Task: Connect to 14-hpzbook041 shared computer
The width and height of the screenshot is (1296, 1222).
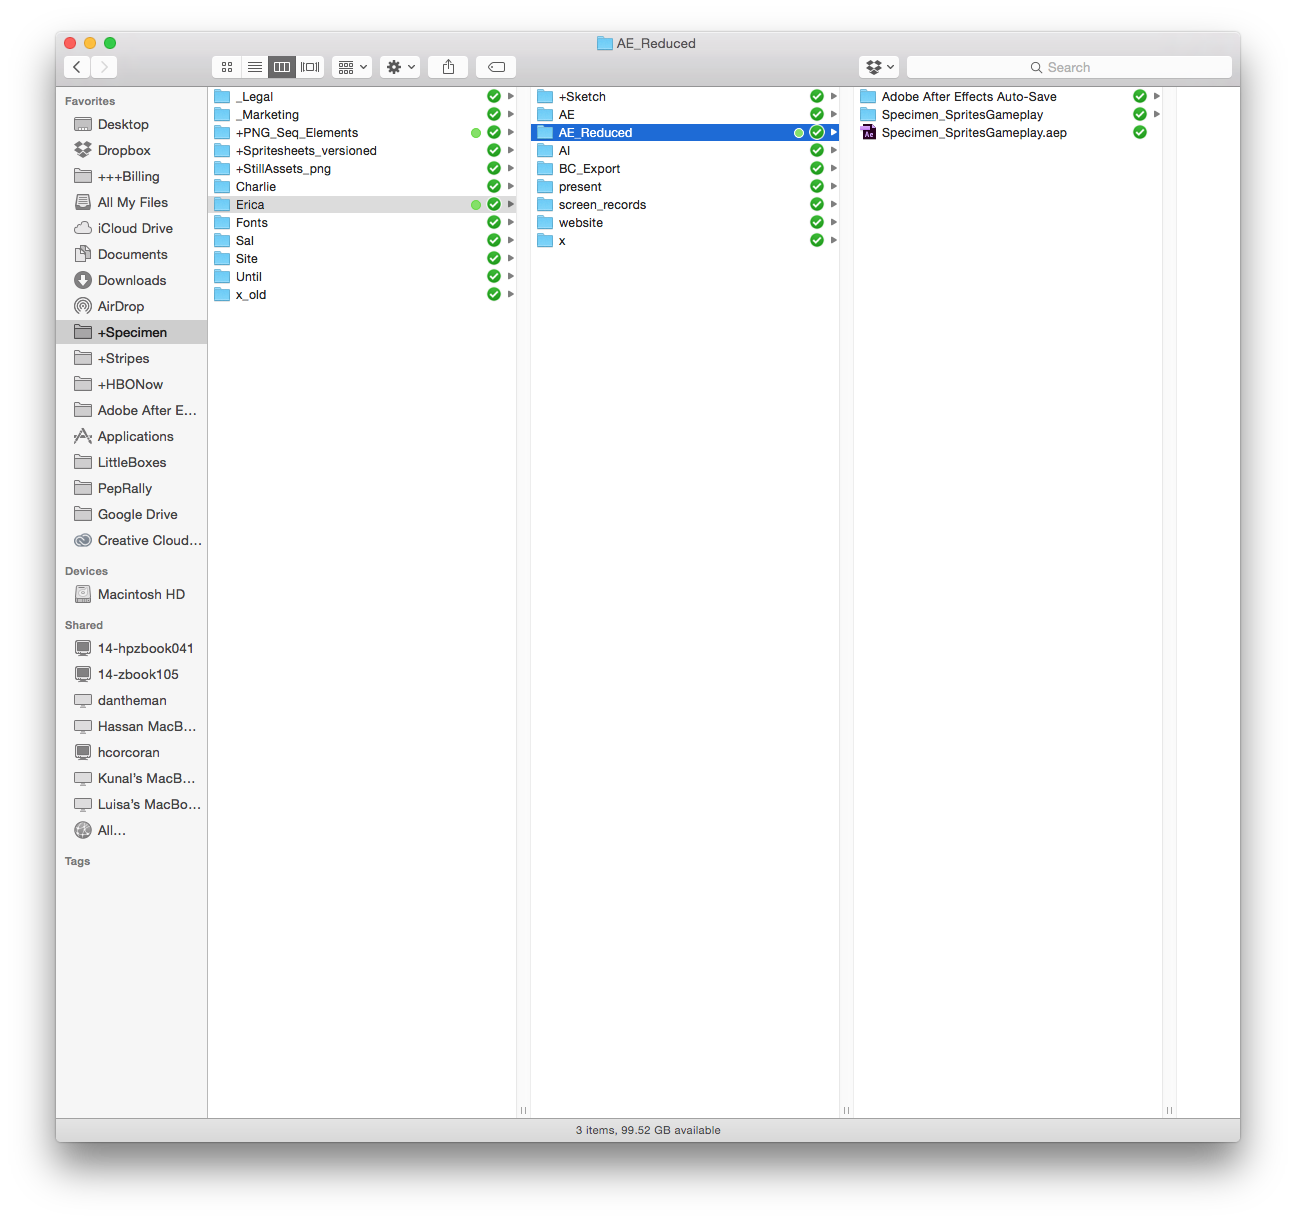Action: [x=131, y=648]
